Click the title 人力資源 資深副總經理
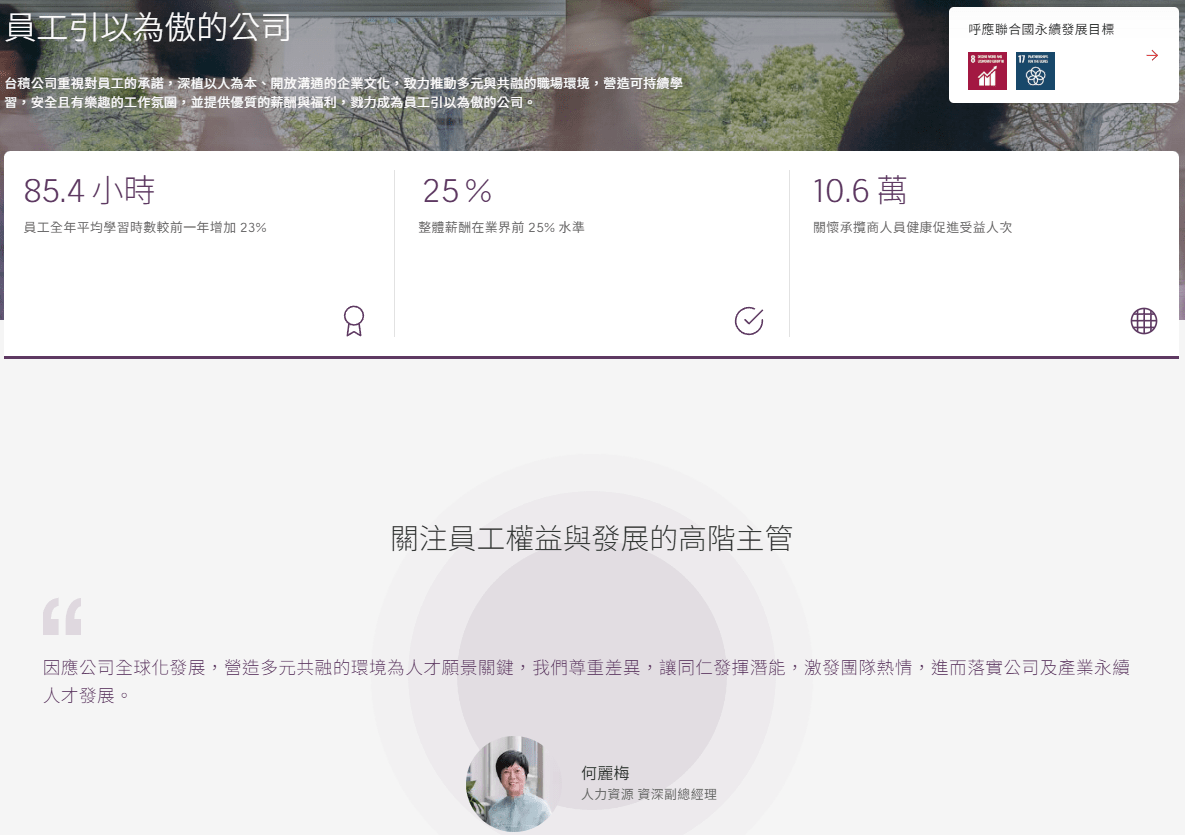Image resolution: width=1185 pixels, height=835 pixels. tap(648, 794)
